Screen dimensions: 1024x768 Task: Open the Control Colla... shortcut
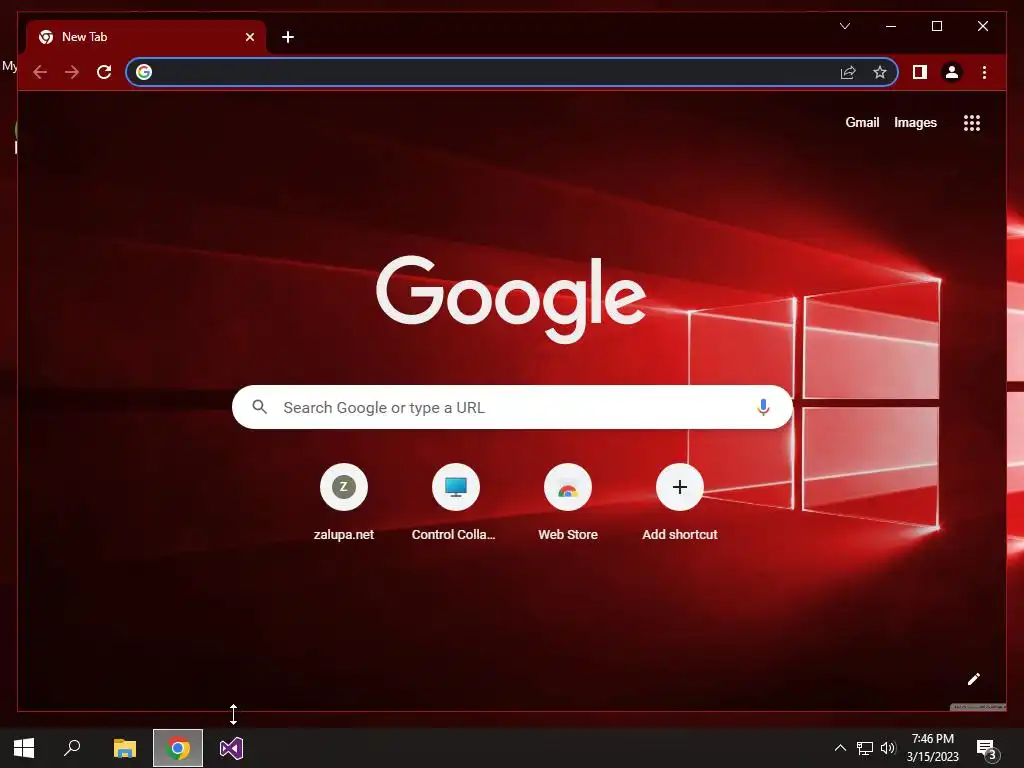[455, 502]
